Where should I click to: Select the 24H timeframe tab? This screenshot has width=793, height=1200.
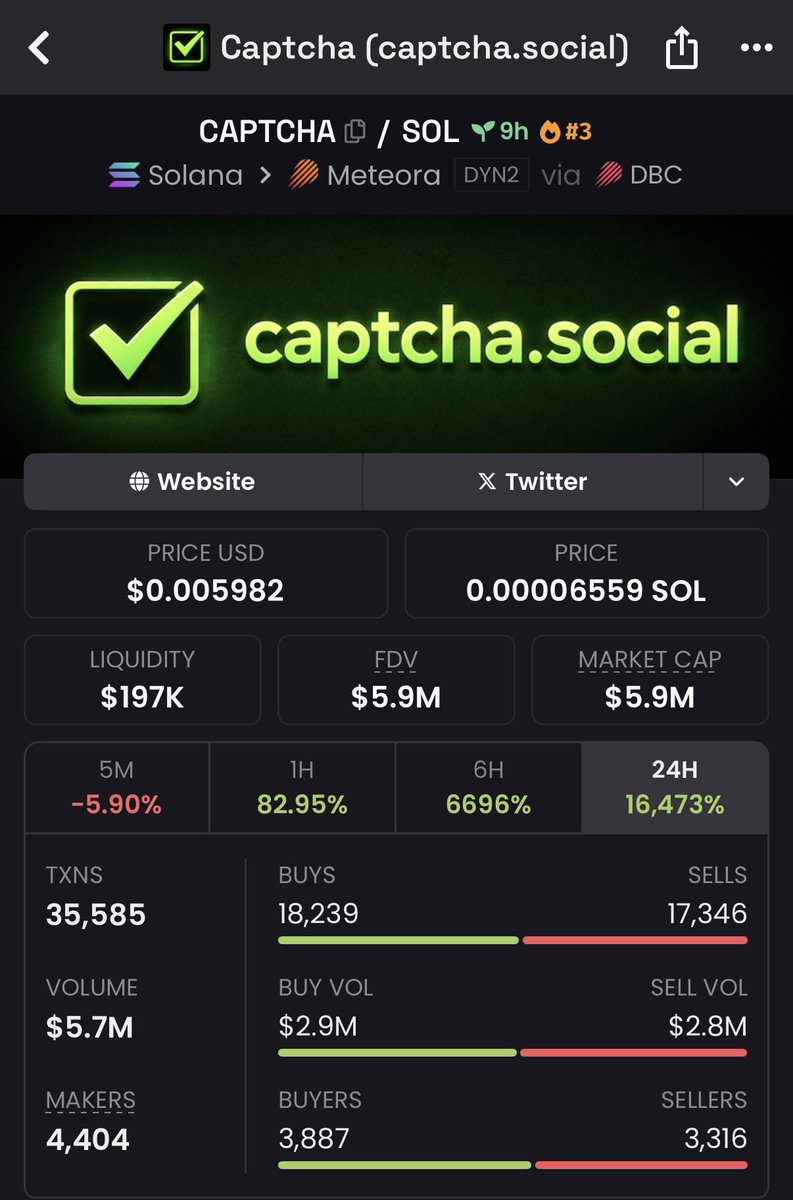pos(675,787)
